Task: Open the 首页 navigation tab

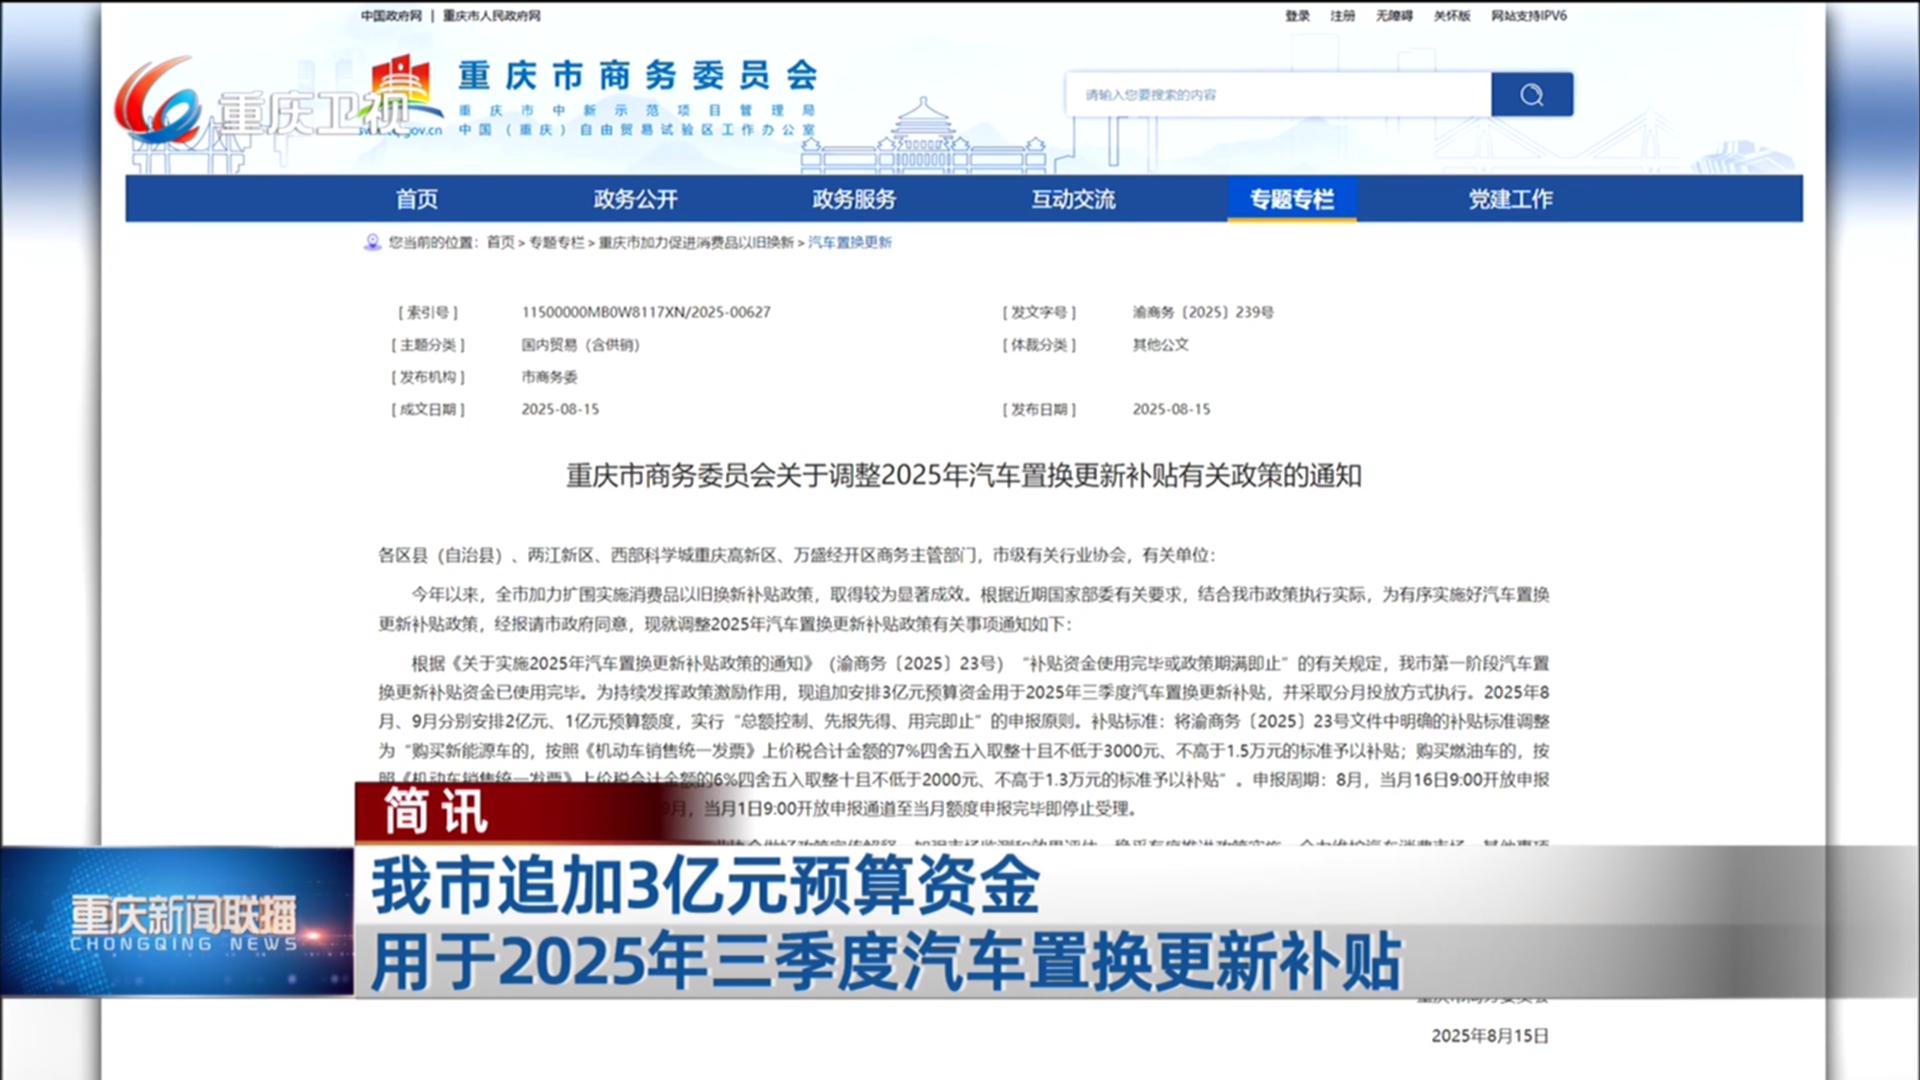Action: pos(416,199)
